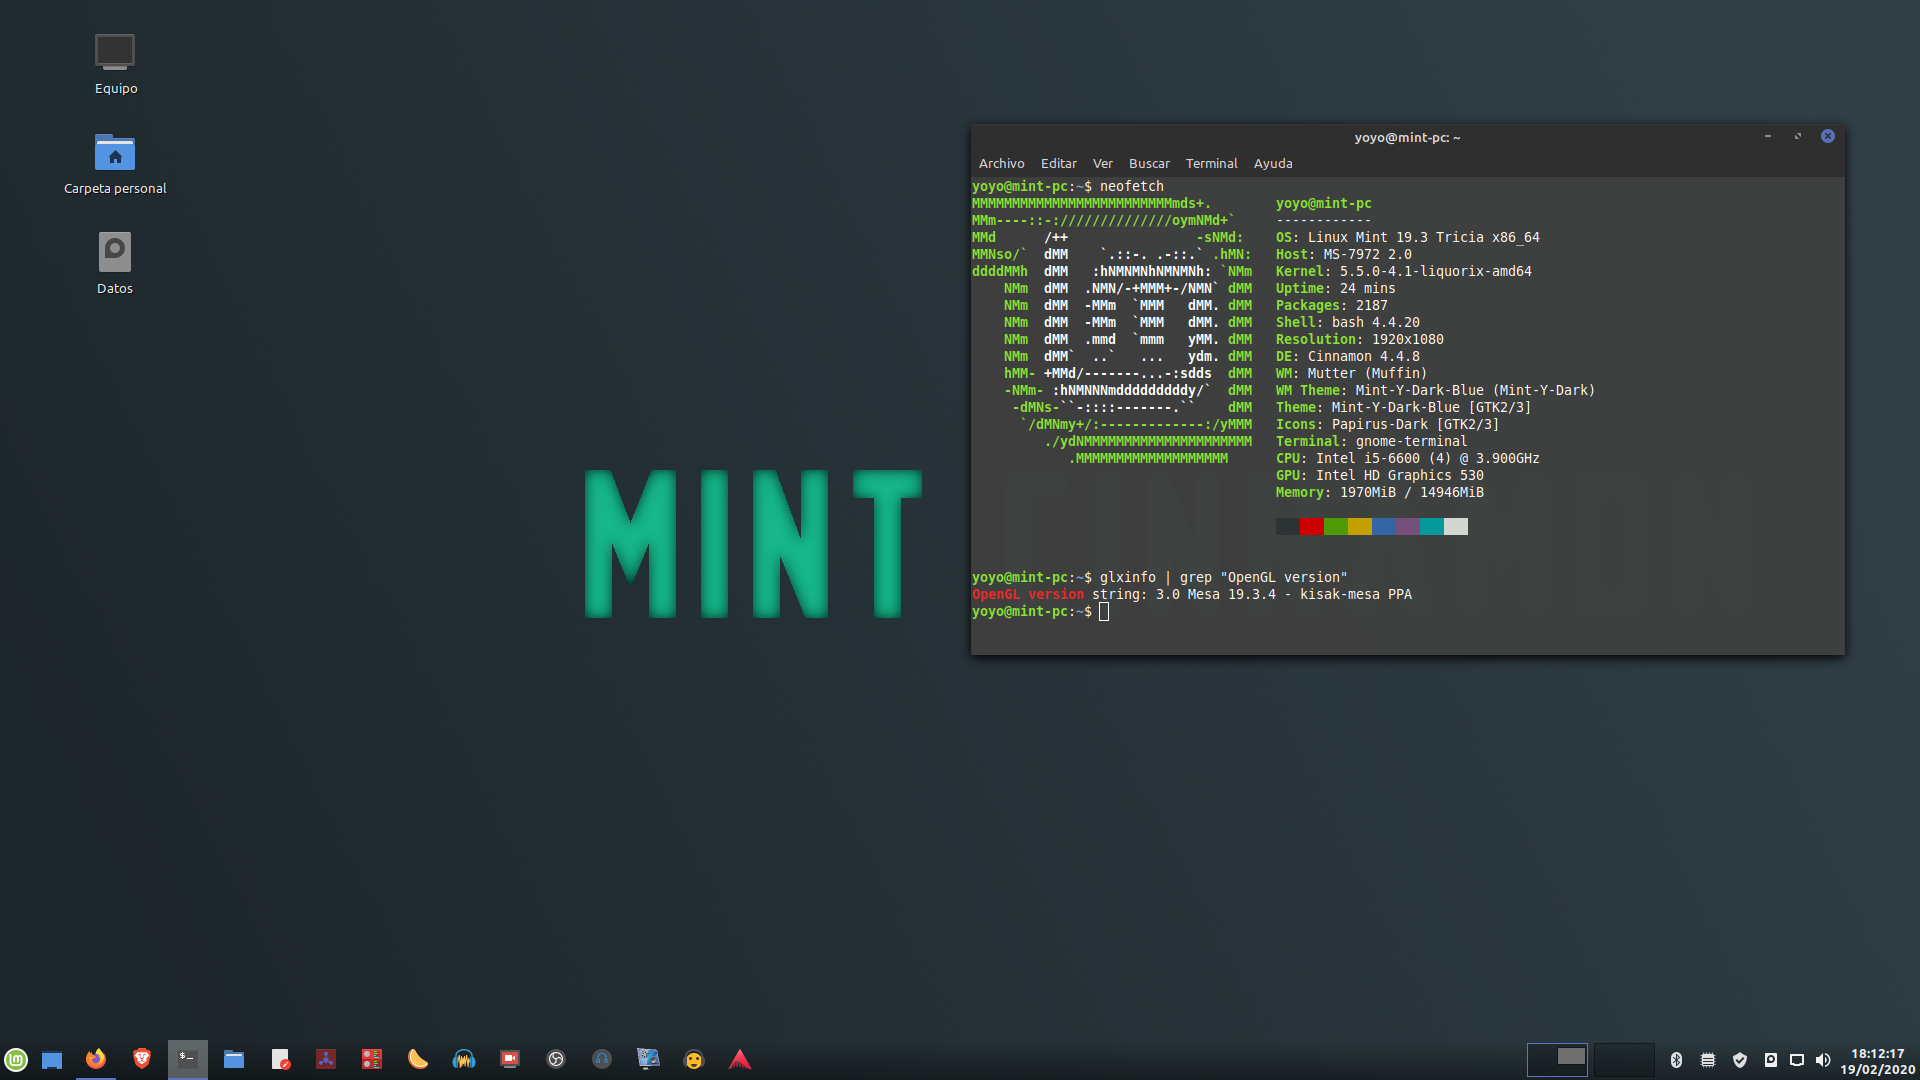Viewport: 1920px width, 1080px height.
Task: Click the Bluetooth tray icon
Action: pos(1677,1060)
